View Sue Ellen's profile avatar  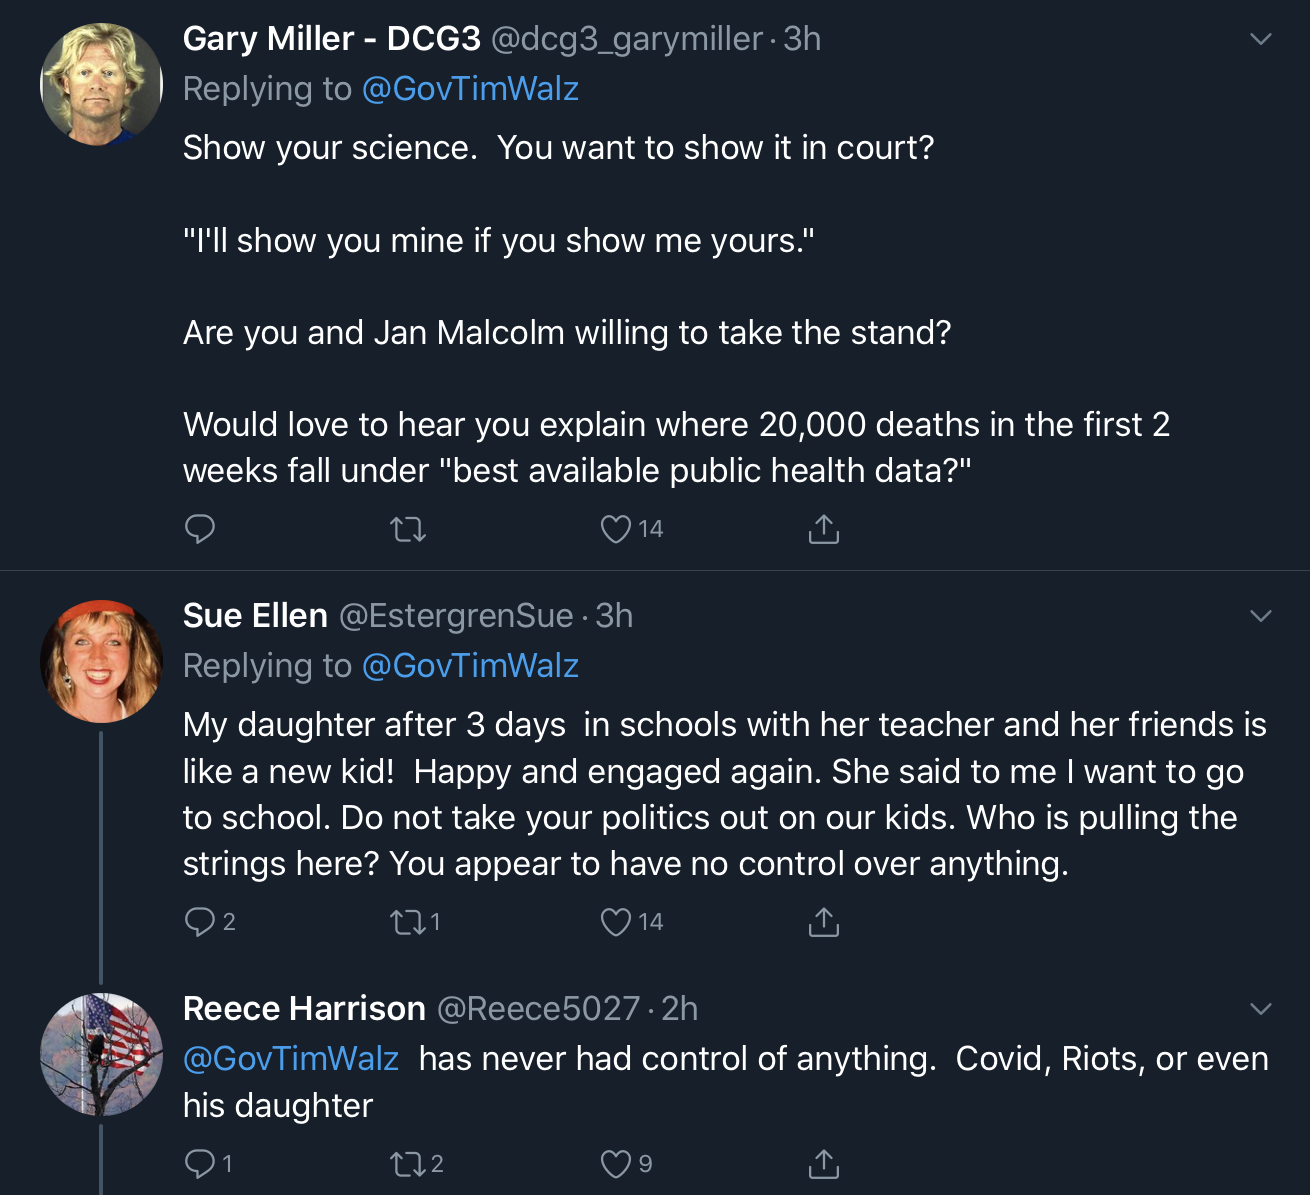101,661
